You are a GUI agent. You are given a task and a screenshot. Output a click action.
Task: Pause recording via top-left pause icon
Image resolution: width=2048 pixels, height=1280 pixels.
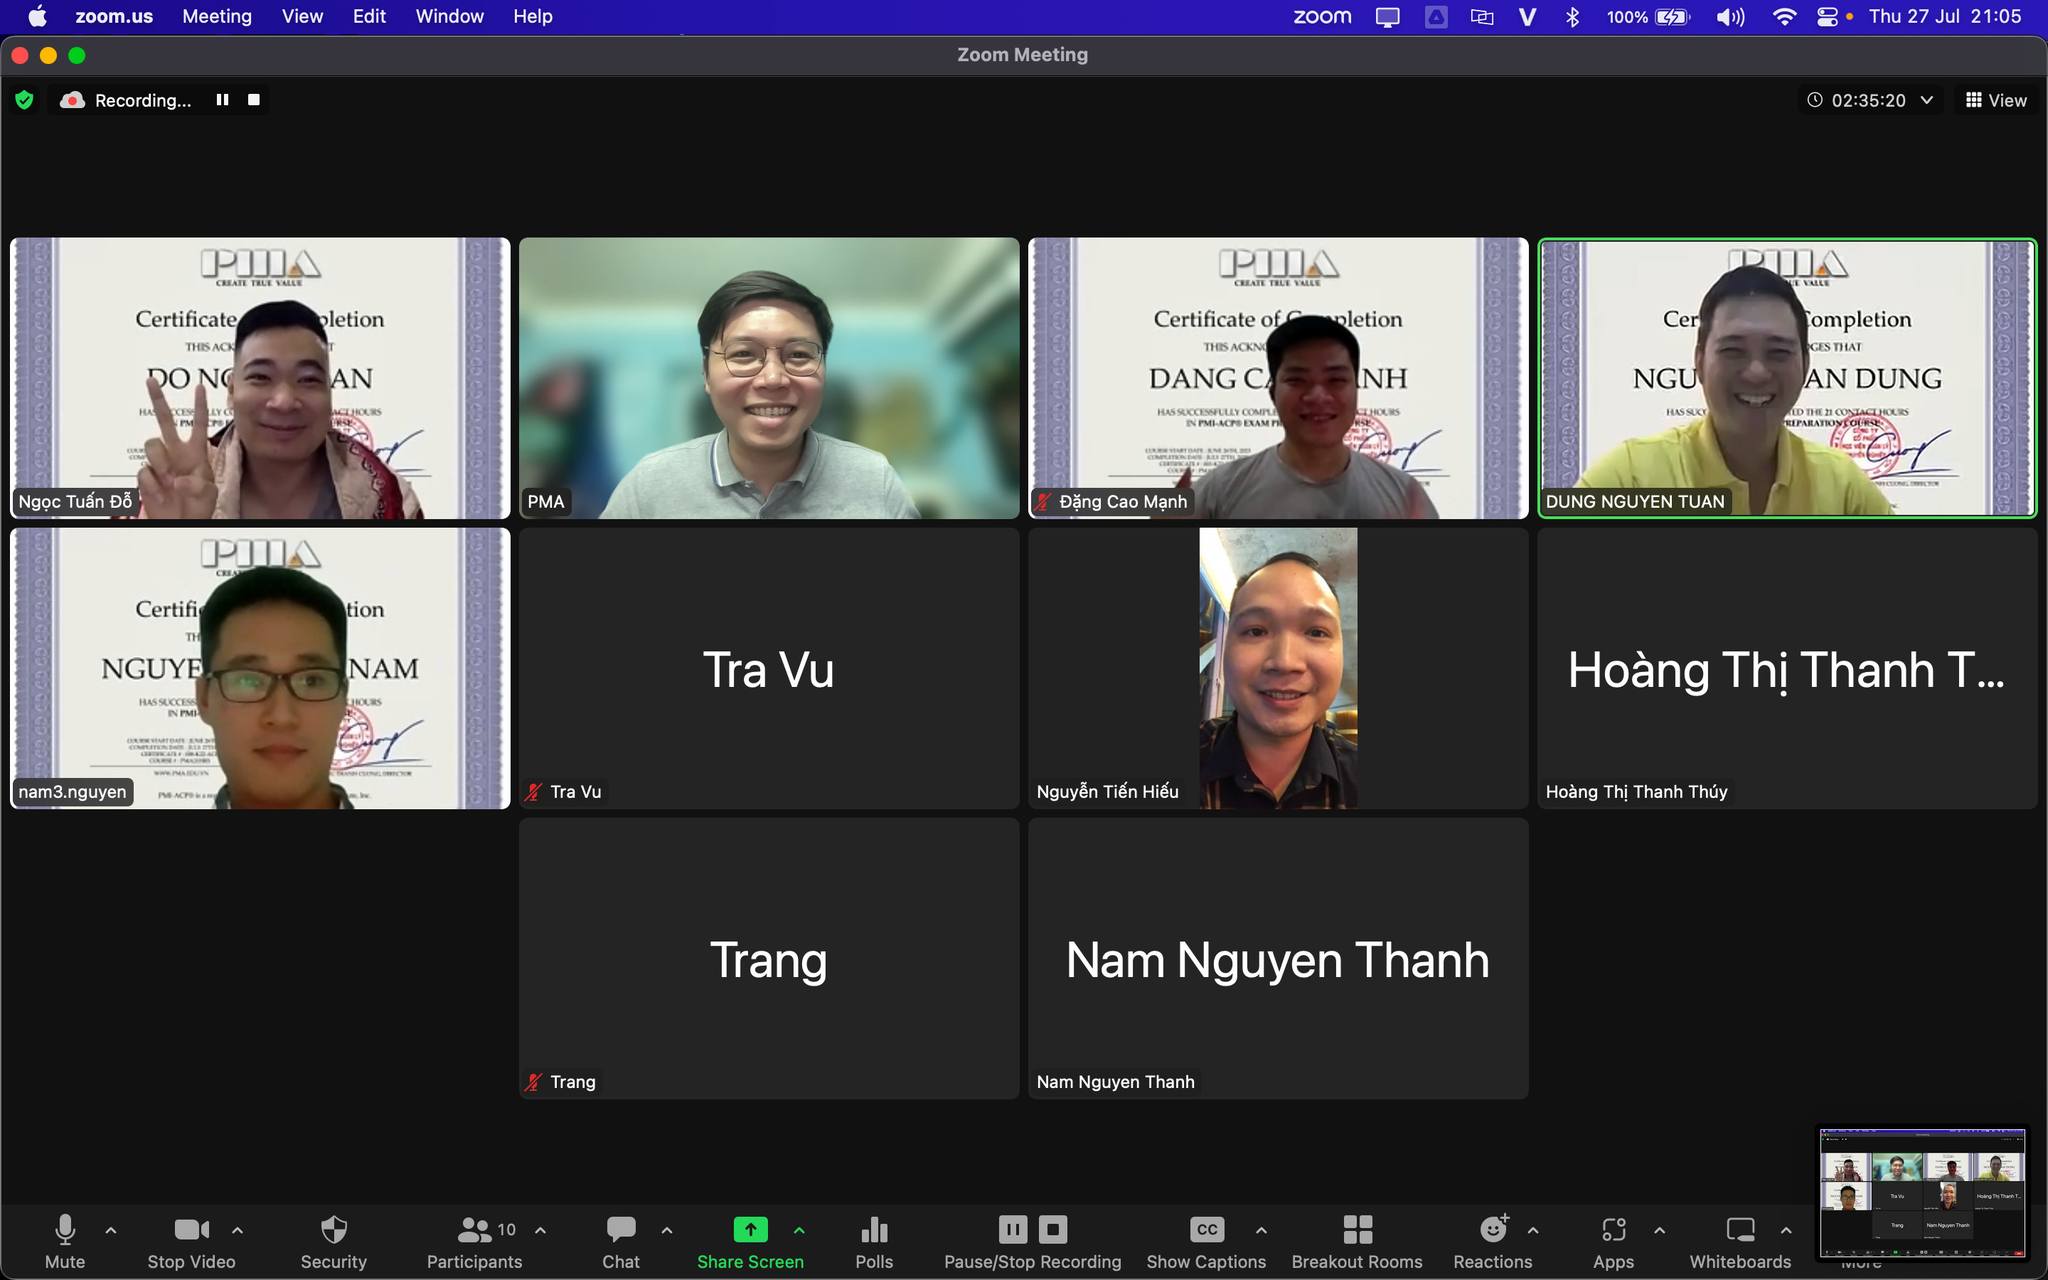tap(222, 100)
